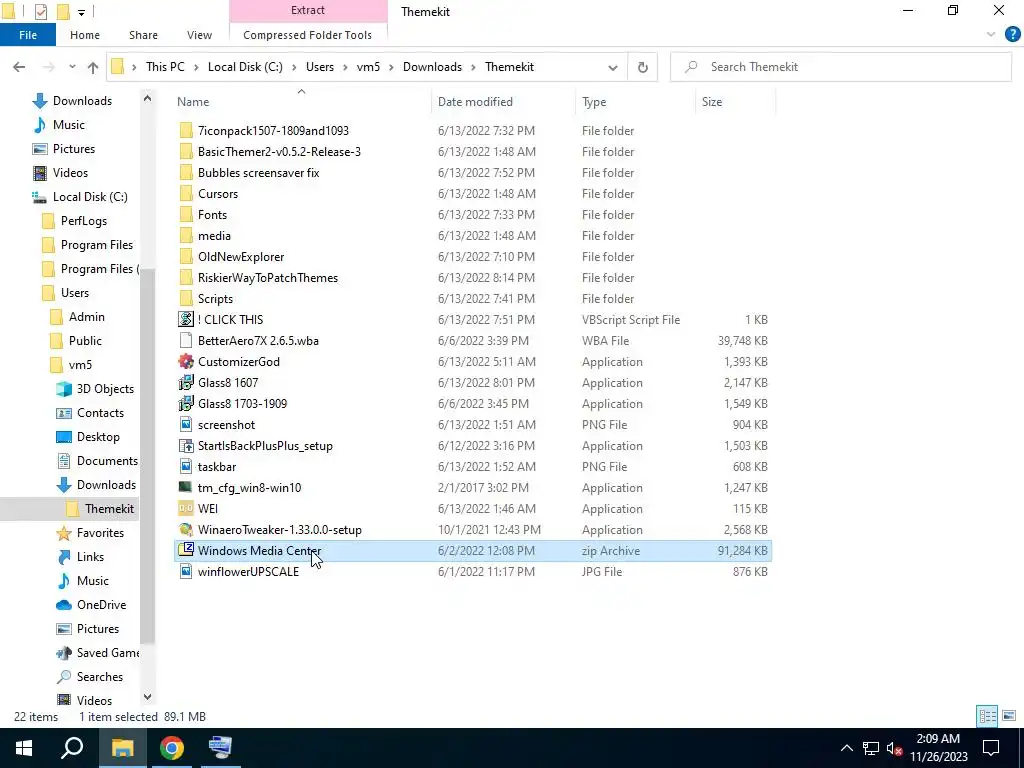
Task: Click the Extract contextual tab
Action: coord(308,10)
